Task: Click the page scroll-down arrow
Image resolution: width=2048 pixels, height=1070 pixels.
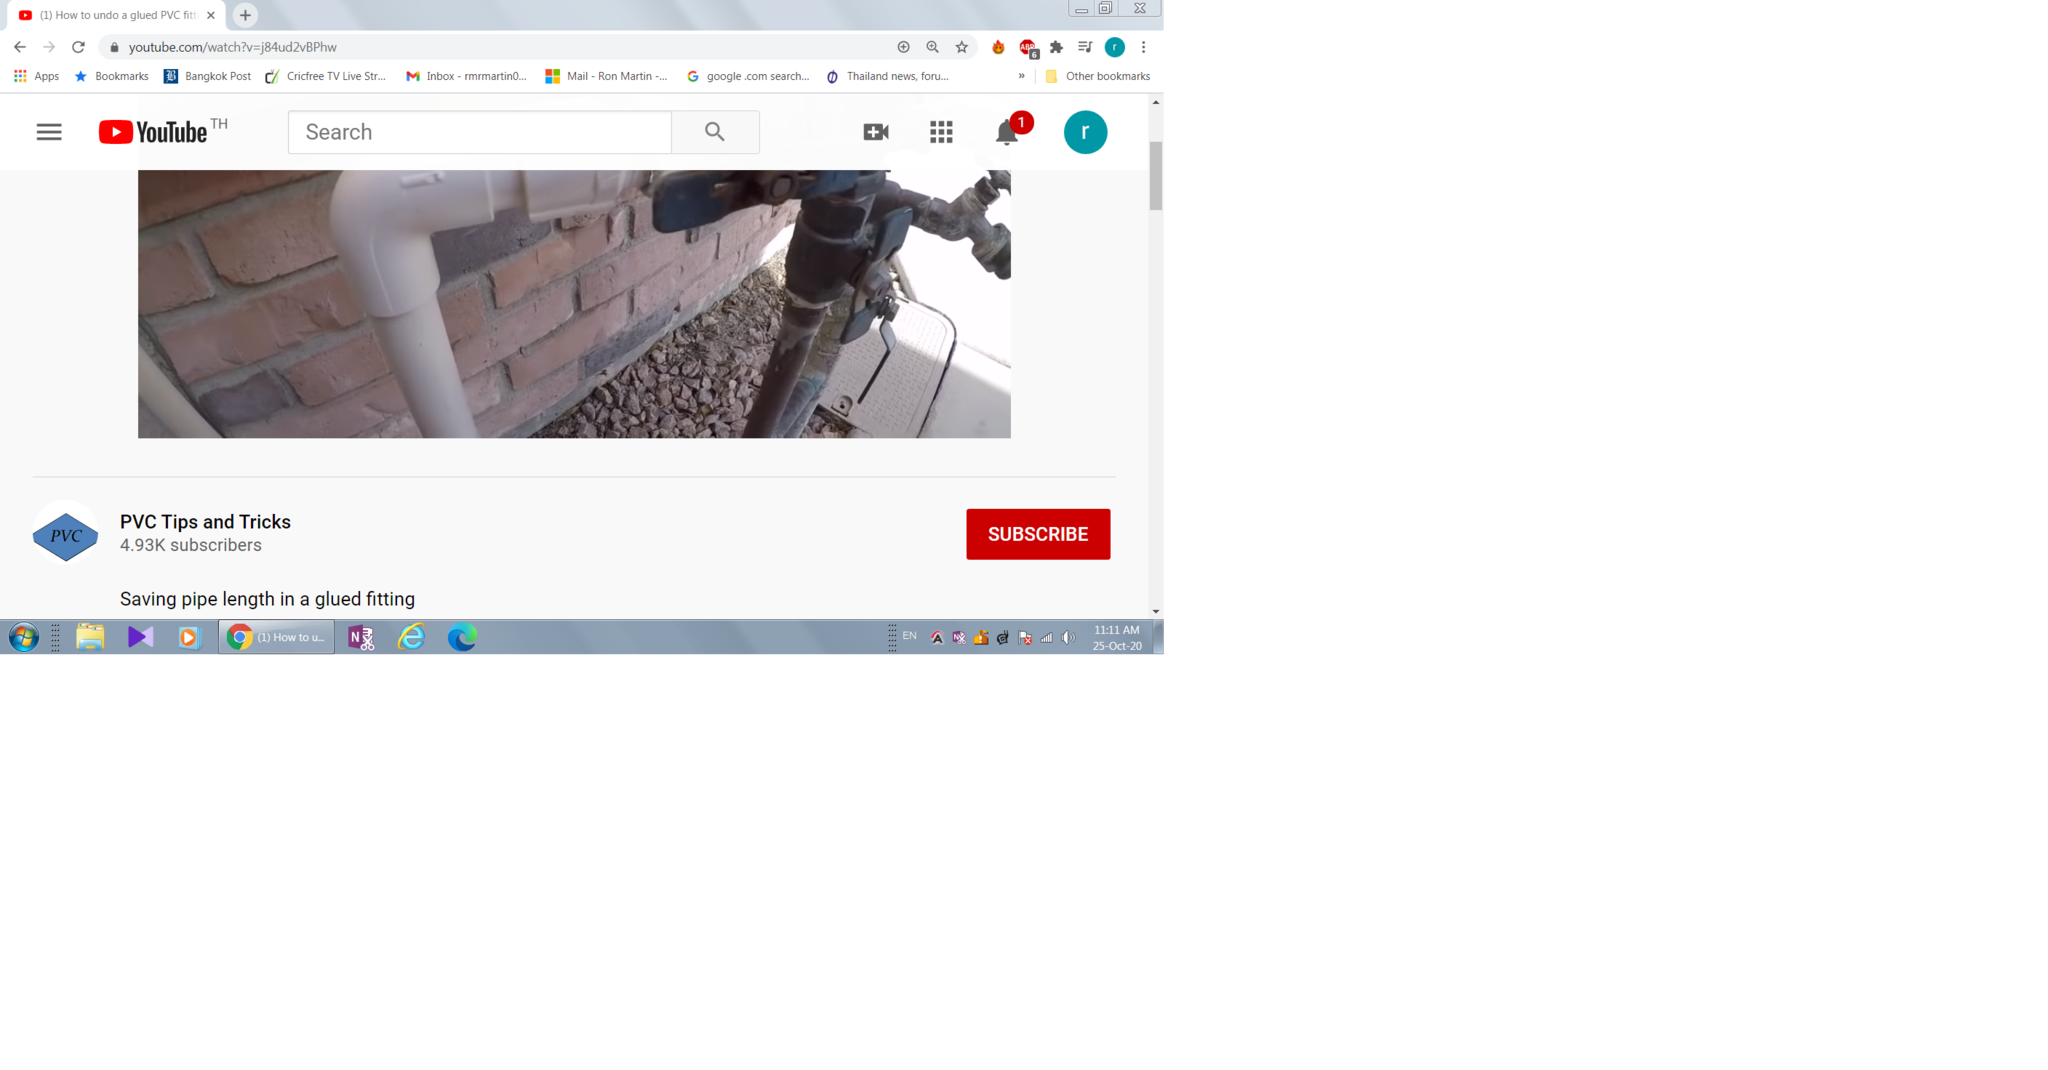Action: [x=1156, y=611]
